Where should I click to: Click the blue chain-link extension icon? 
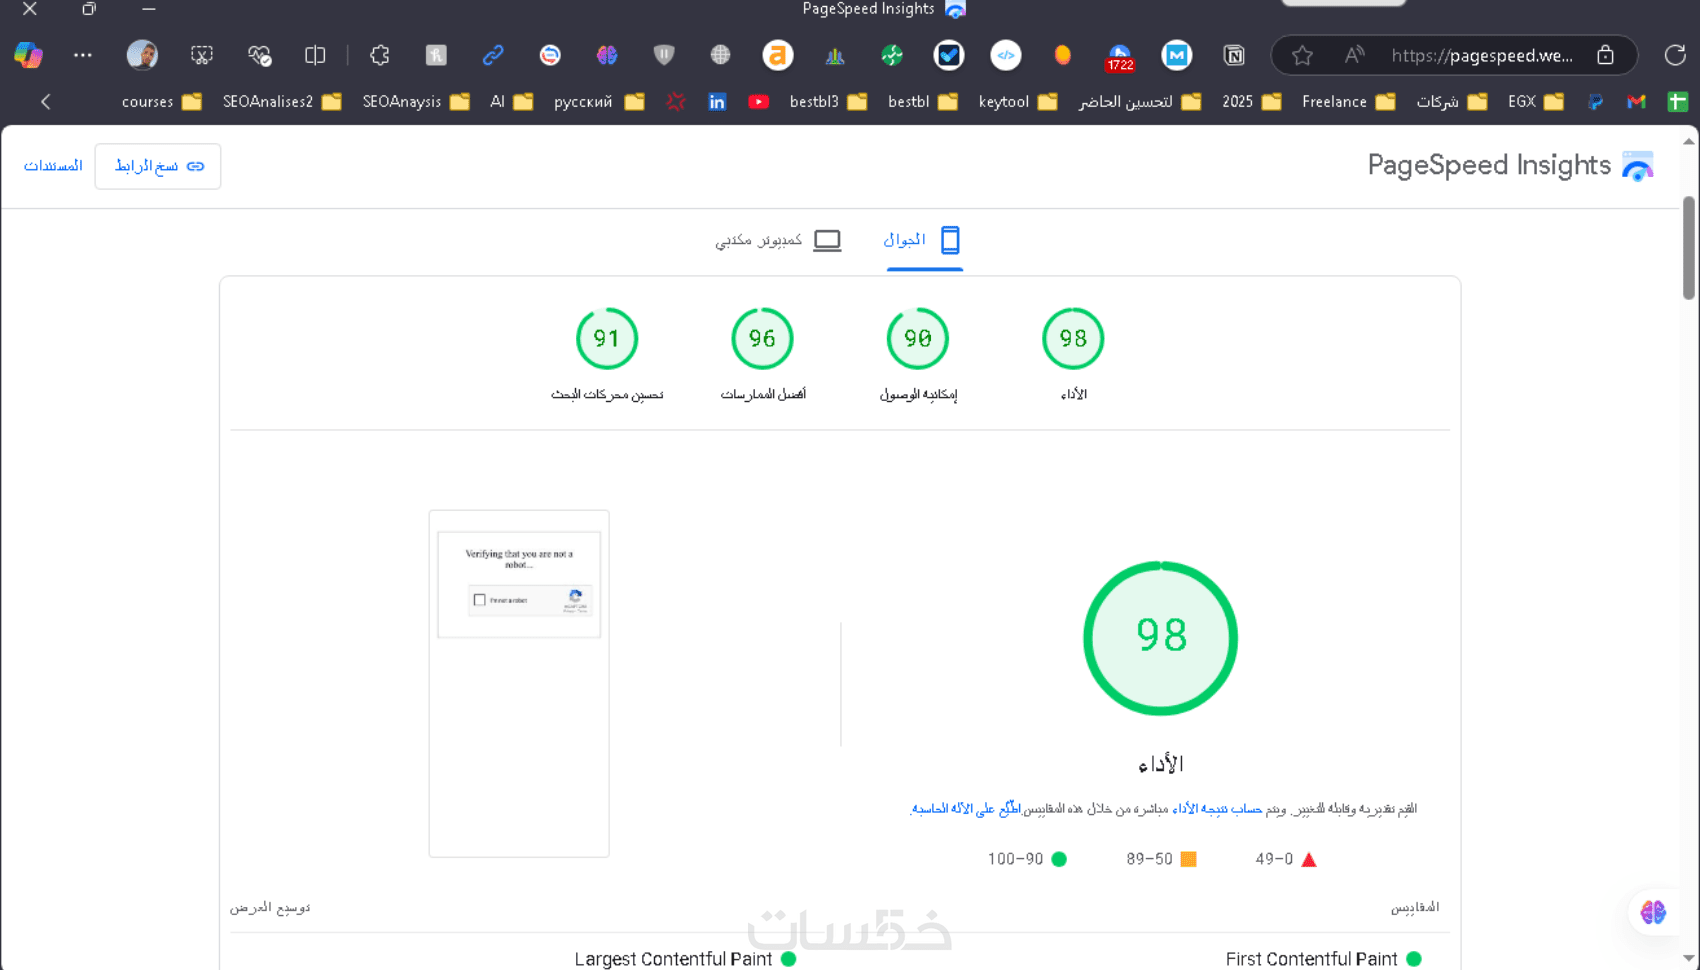click(493, 55)
